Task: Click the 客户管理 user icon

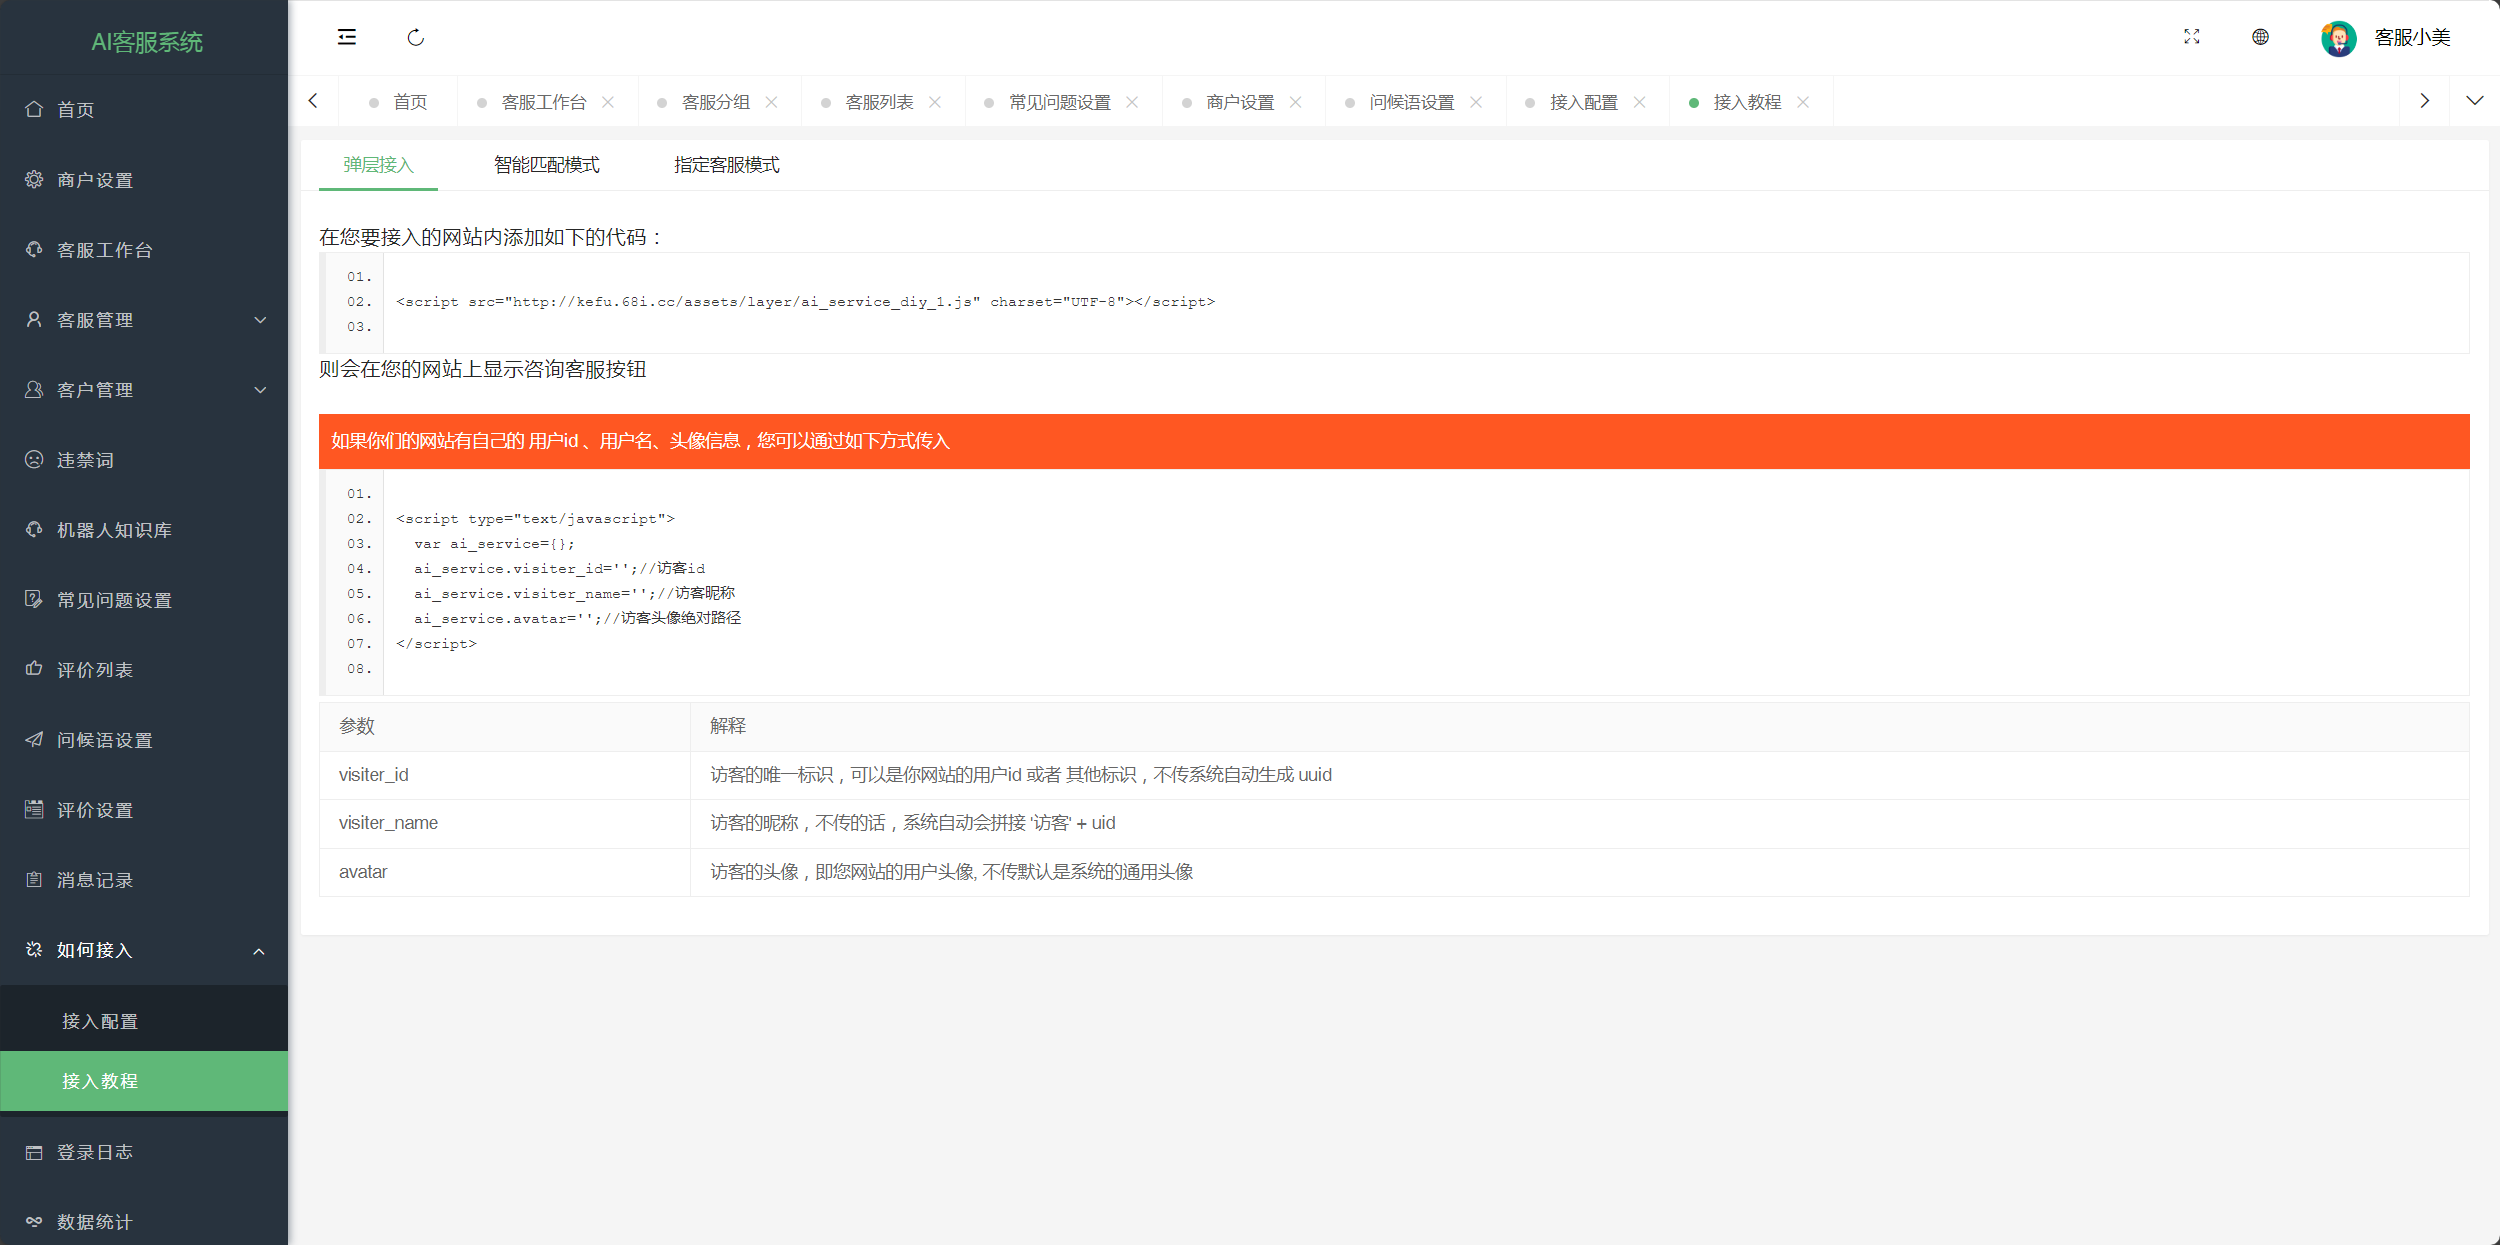Action: tap(34, 389)
